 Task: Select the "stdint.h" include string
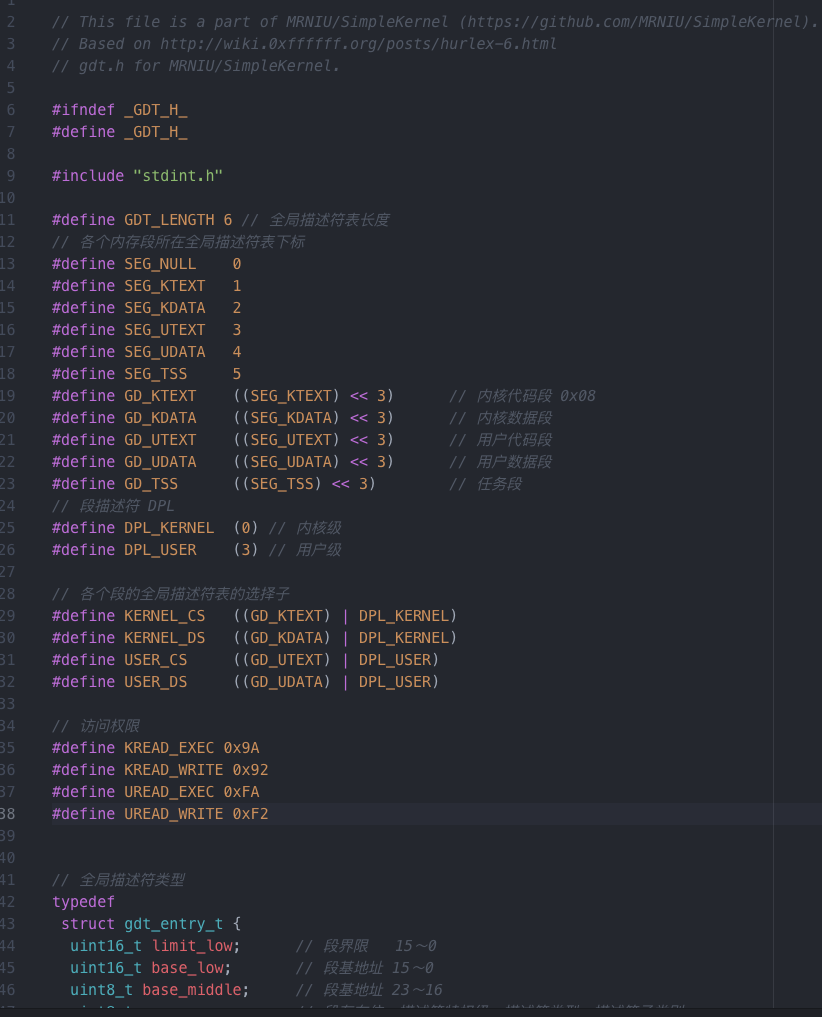point(180,175)
